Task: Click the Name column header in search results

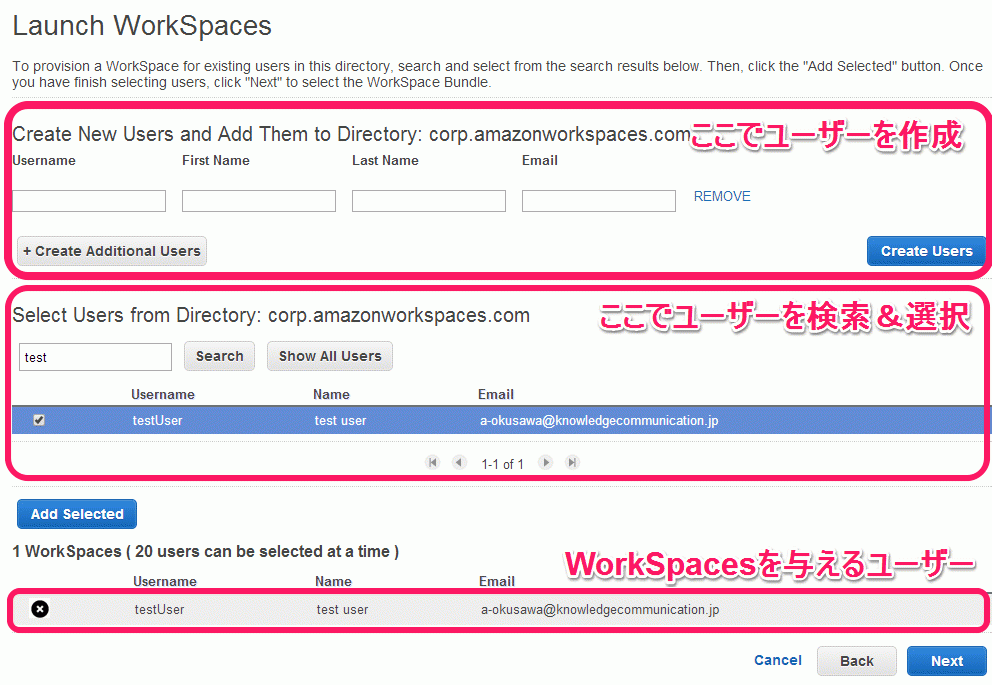Action: click(331, 395)
